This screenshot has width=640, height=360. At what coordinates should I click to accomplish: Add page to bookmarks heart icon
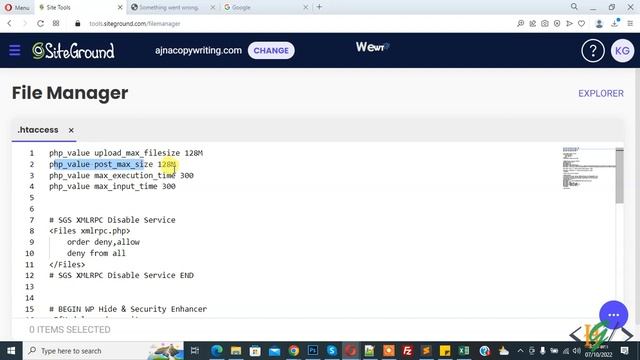[581, 24]
